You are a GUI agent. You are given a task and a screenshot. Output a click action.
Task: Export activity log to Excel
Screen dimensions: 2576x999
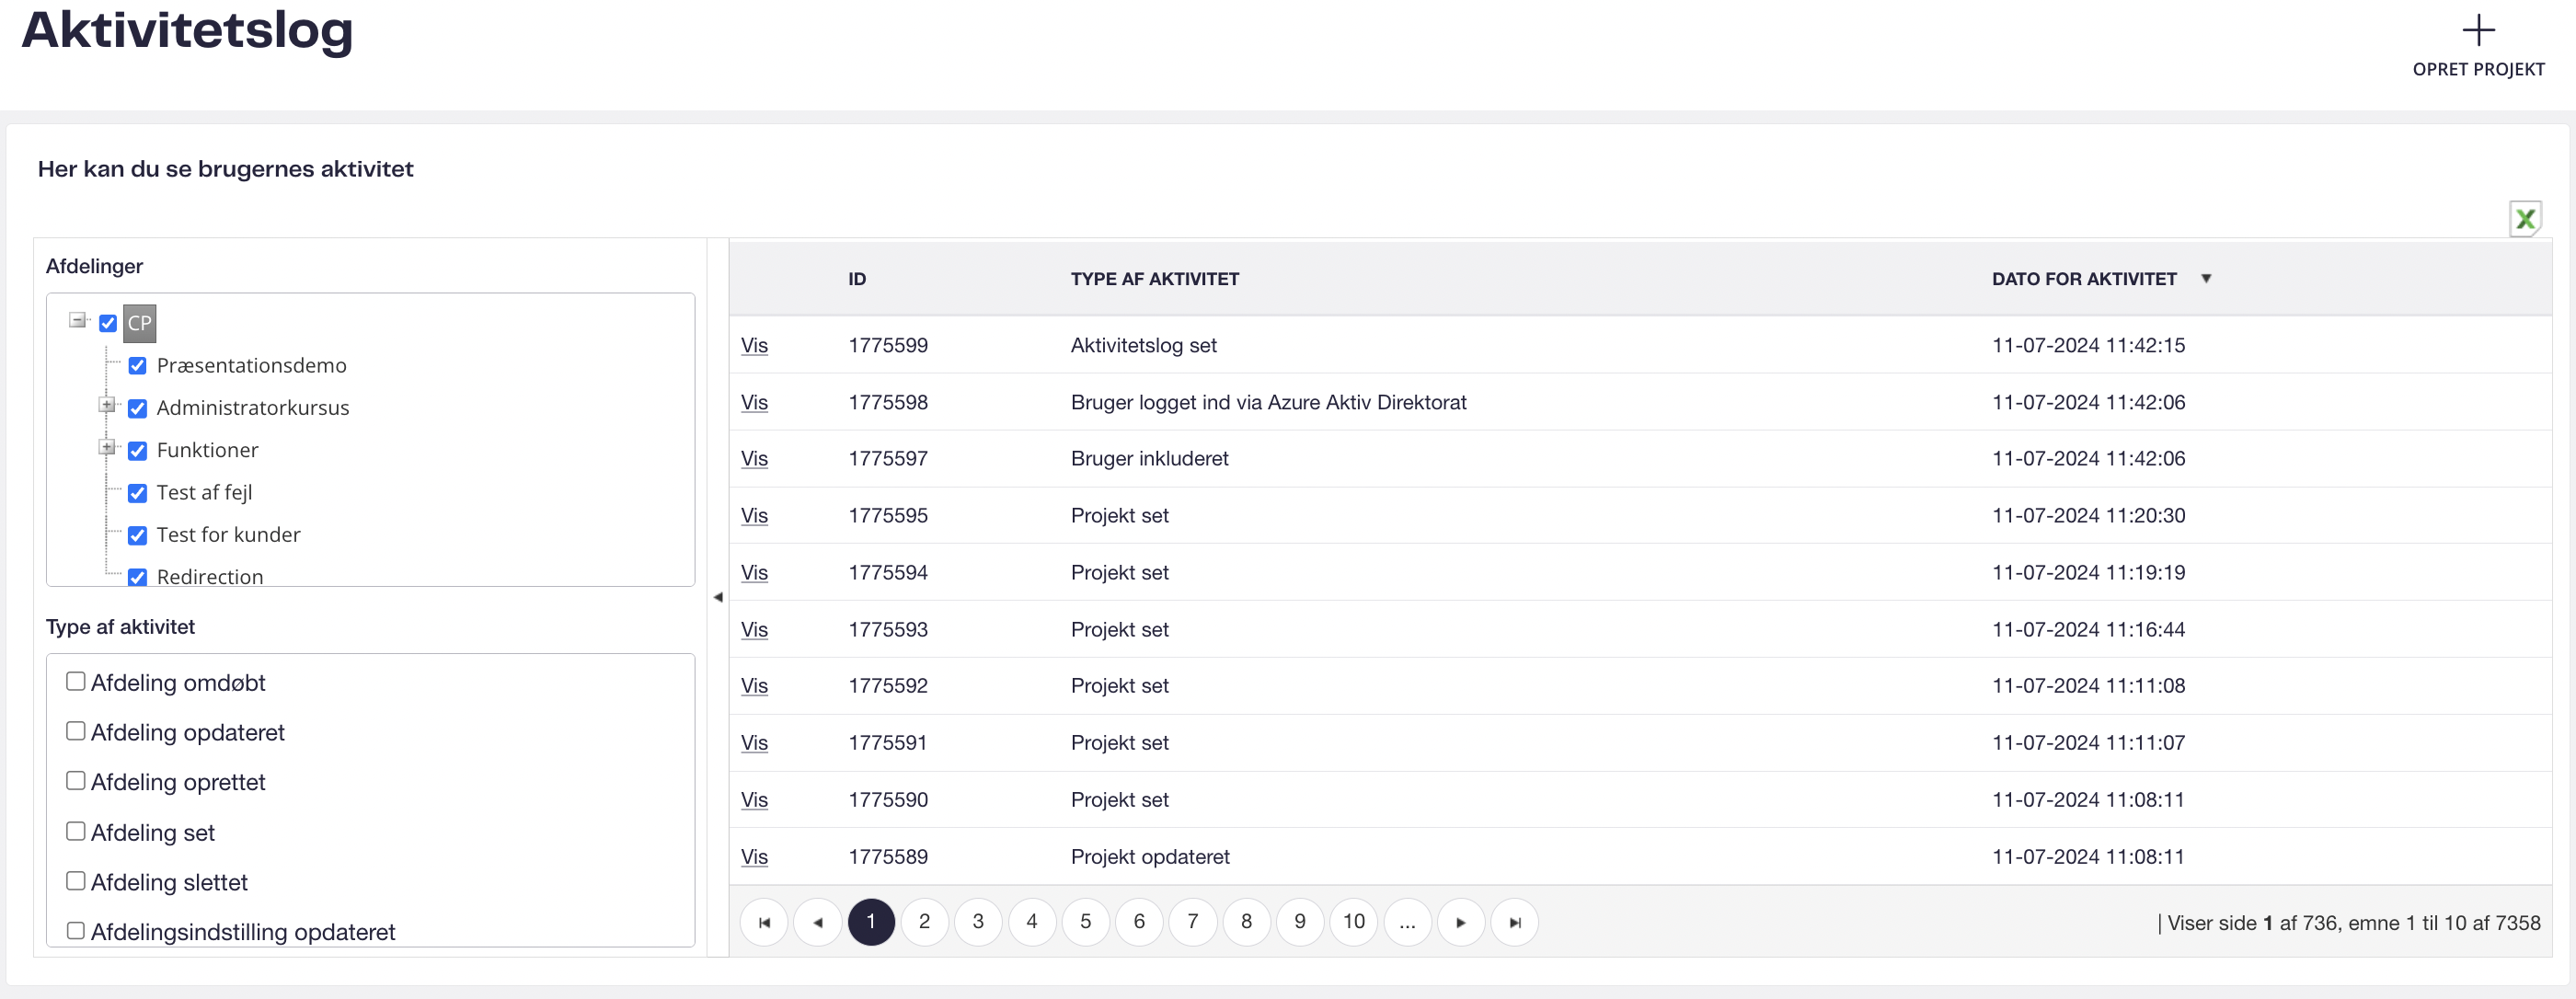coord(2525,219)
